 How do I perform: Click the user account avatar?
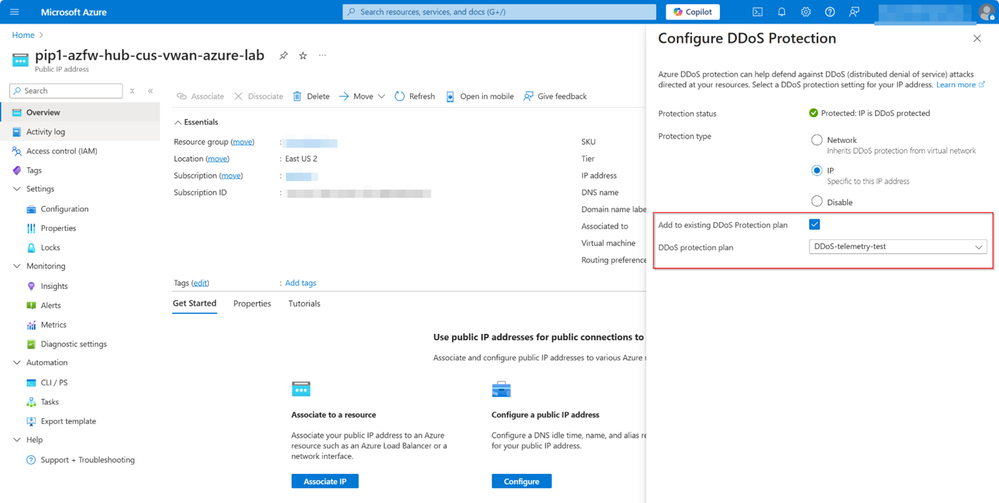(986, 12)
